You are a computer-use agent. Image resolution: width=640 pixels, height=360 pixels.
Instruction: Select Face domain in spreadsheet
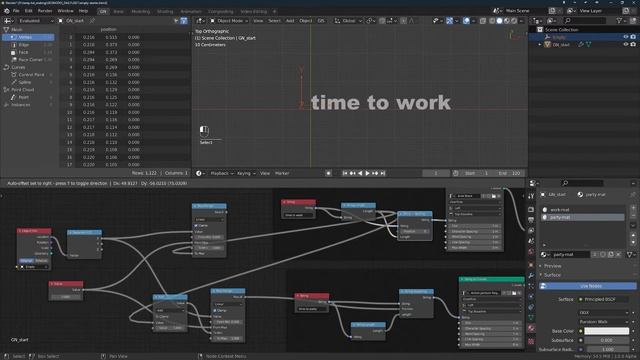(28, 52)
